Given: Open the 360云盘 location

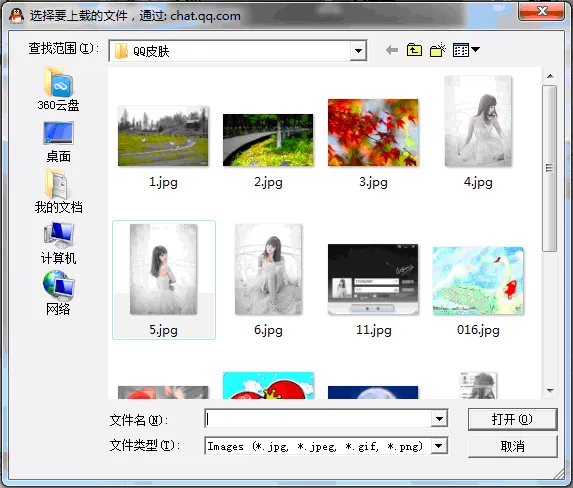Looking at the screenshot, I should coord(58,89).
